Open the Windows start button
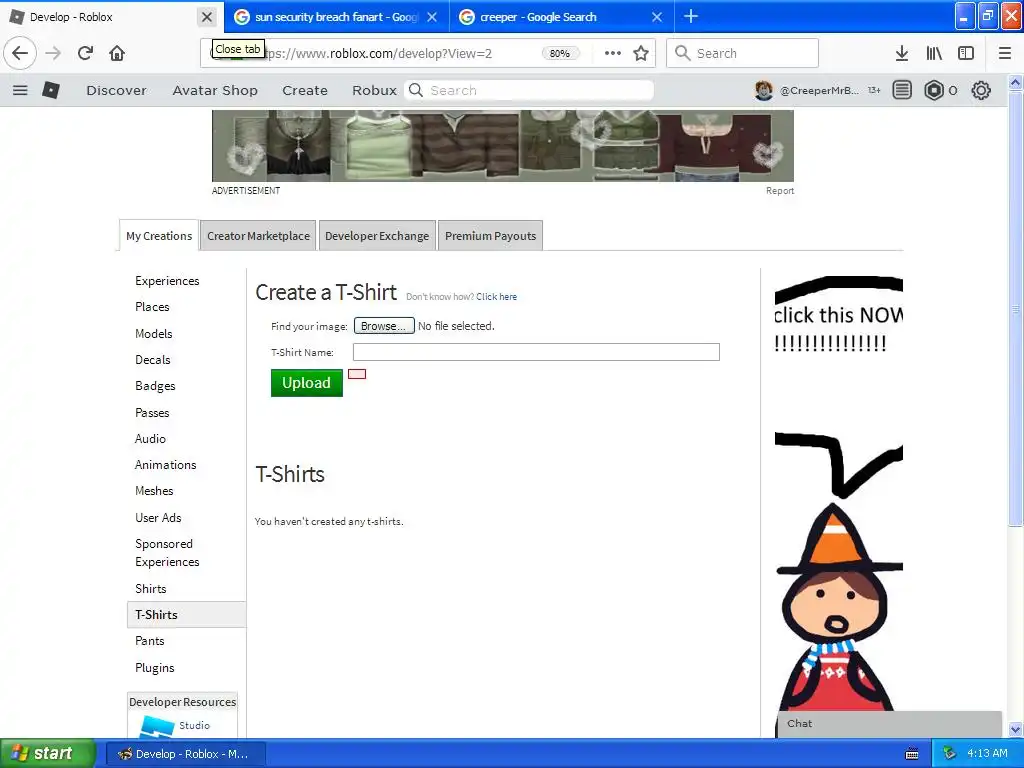The height and width of the screenshot is (768, 1024). (x=47, y=754)
